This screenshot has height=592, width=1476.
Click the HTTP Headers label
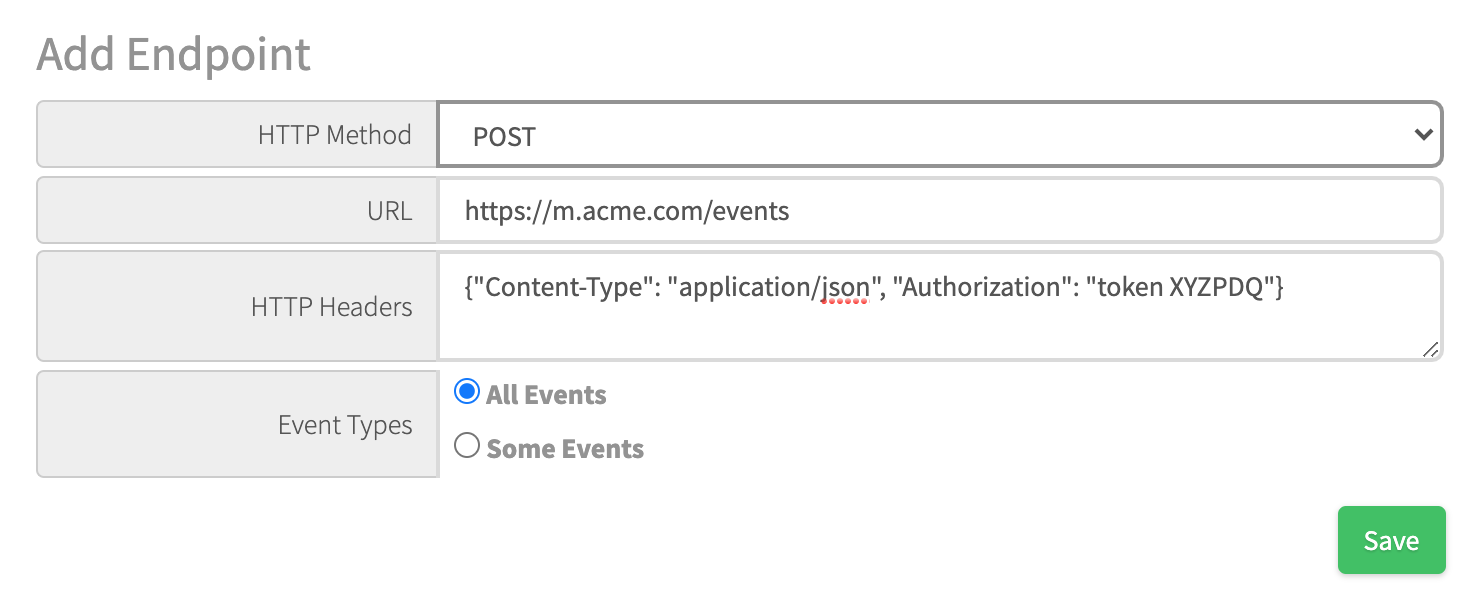click(x=331, y=307)
